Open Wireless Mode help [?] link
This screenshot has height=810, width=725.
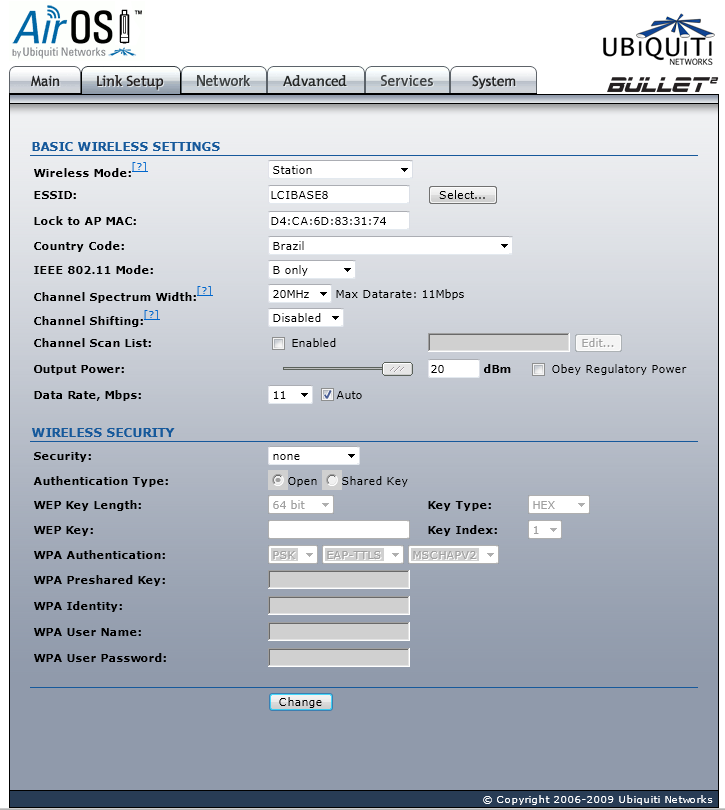click(140, 167)
